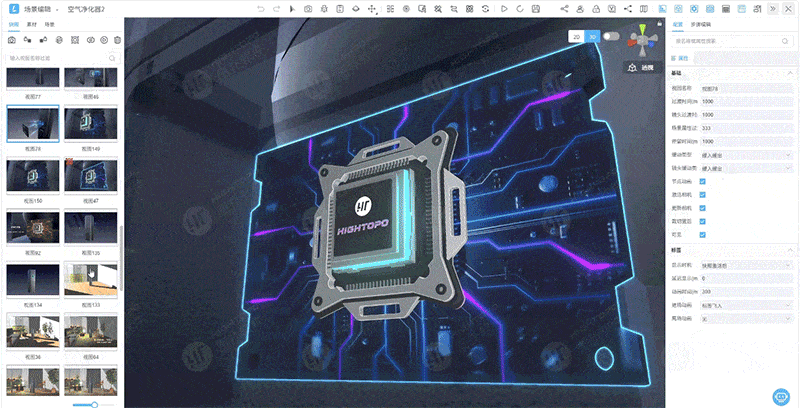Close the editor with the X button
Screen dimensions: 800x408
(x=789, y=9)
